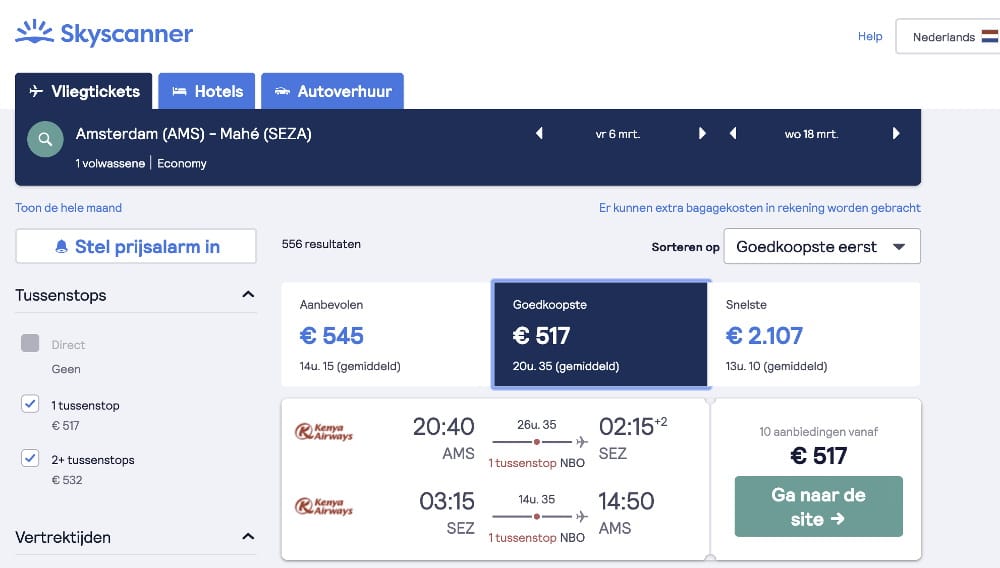Click Toon de hele maand link

click(68, 208)
